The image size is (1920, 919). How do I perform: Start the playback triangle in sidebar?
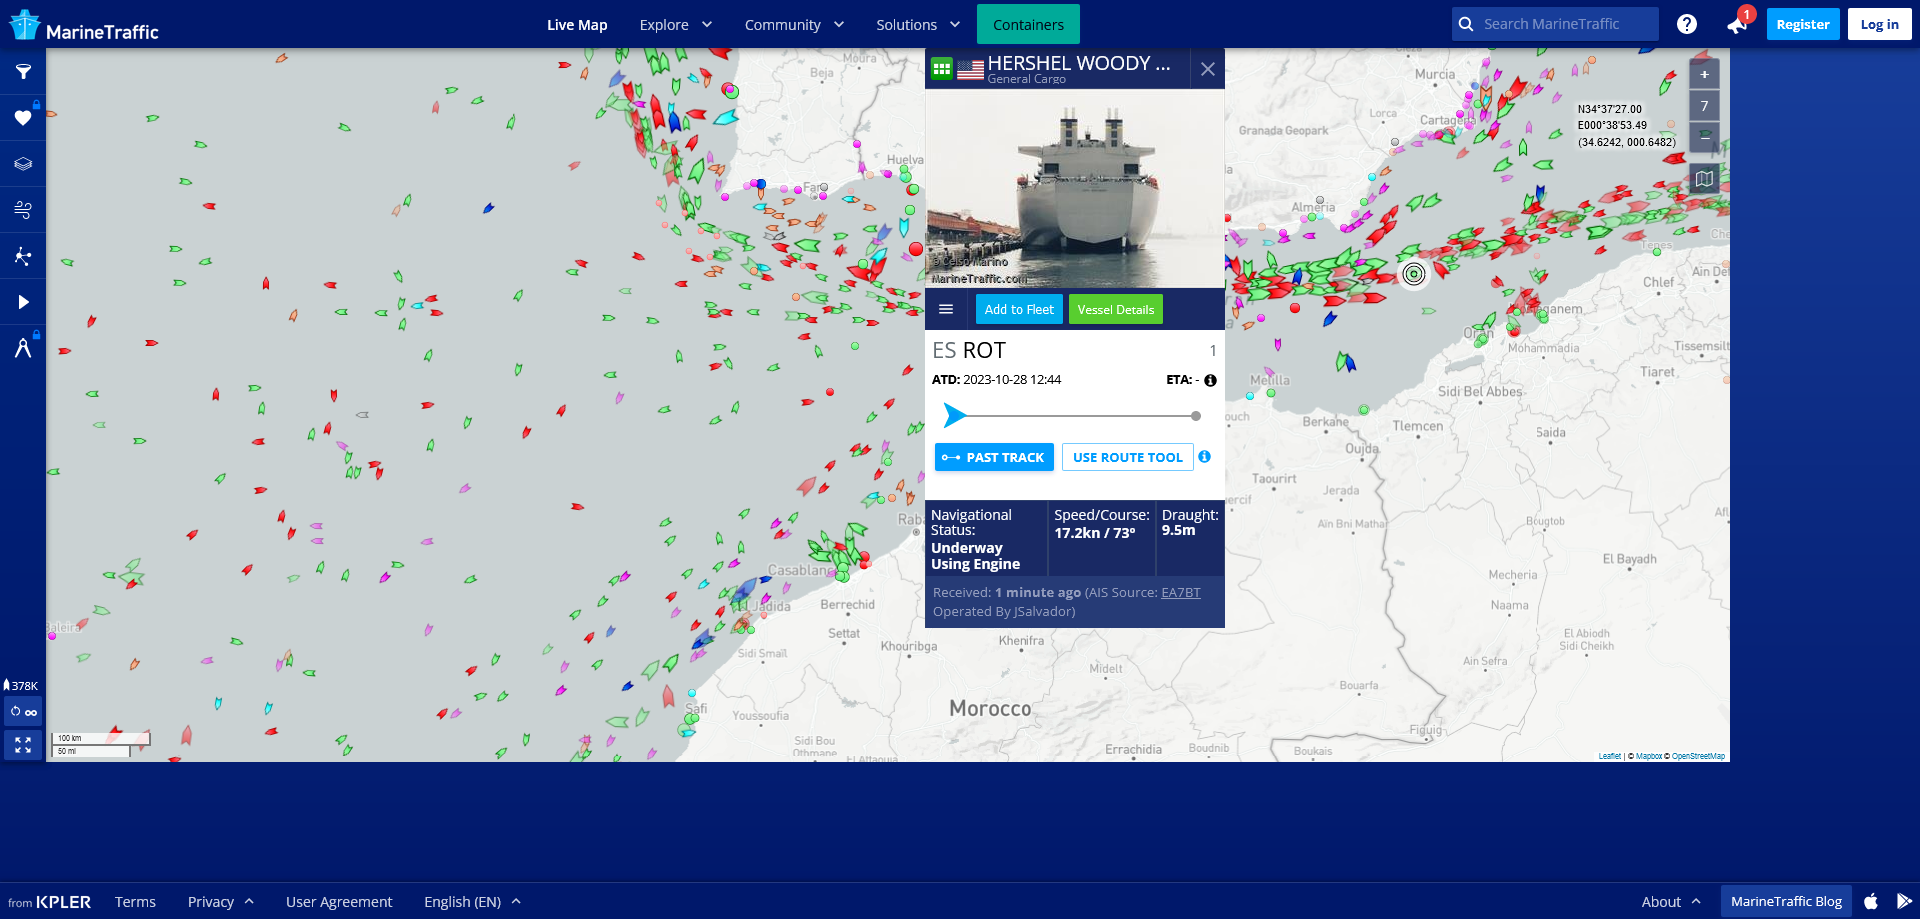pos(23,302)
